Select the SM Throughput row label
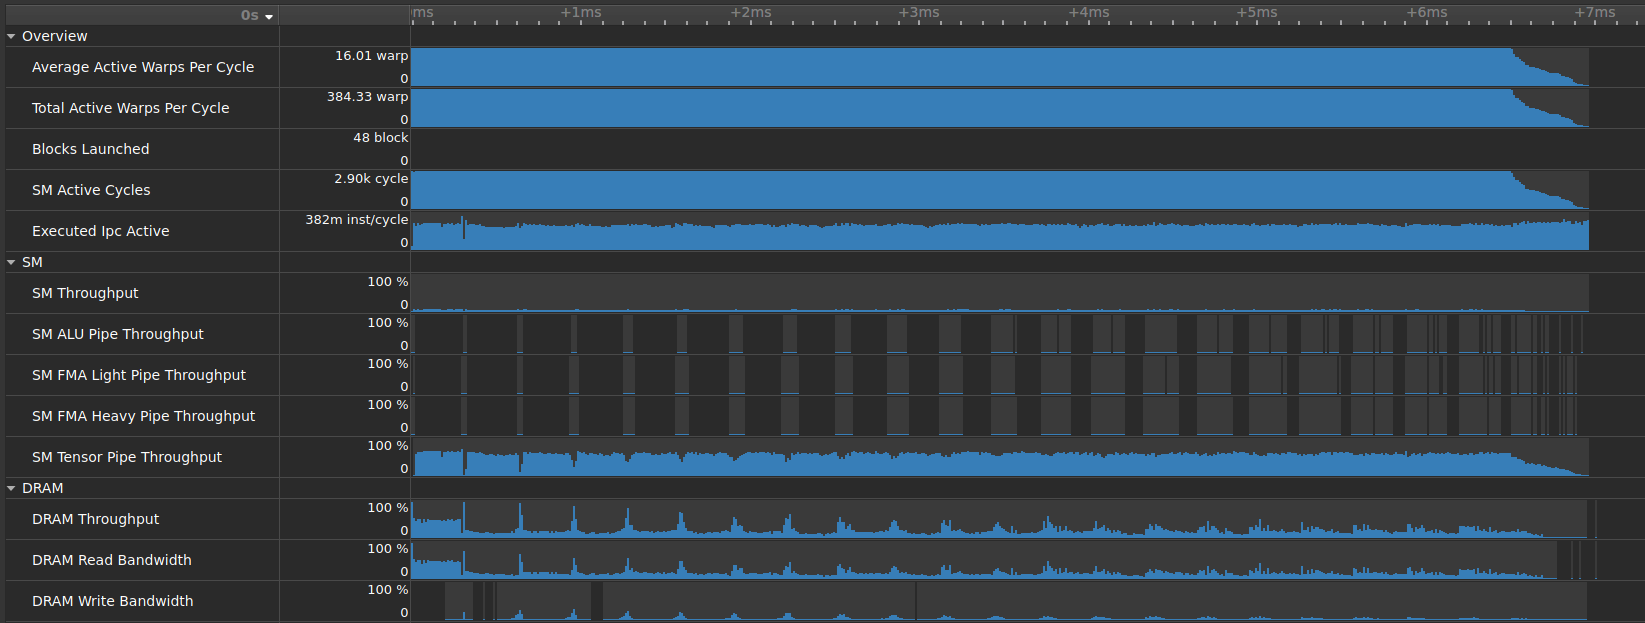Viewport: 1645px width, 623px height. (x=85, y=293)
